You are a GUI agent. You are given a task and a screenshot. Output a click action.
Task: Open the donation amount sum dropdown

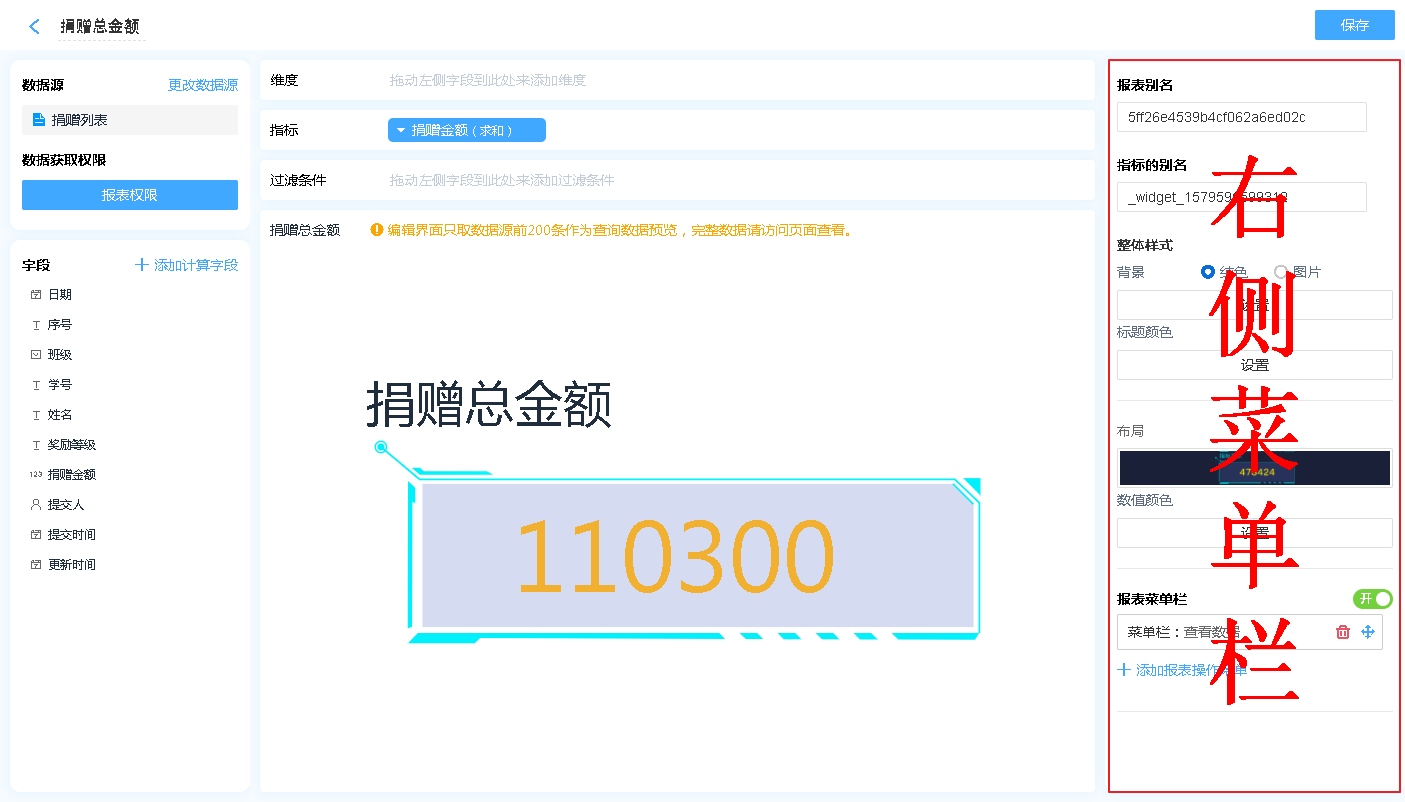466,130
